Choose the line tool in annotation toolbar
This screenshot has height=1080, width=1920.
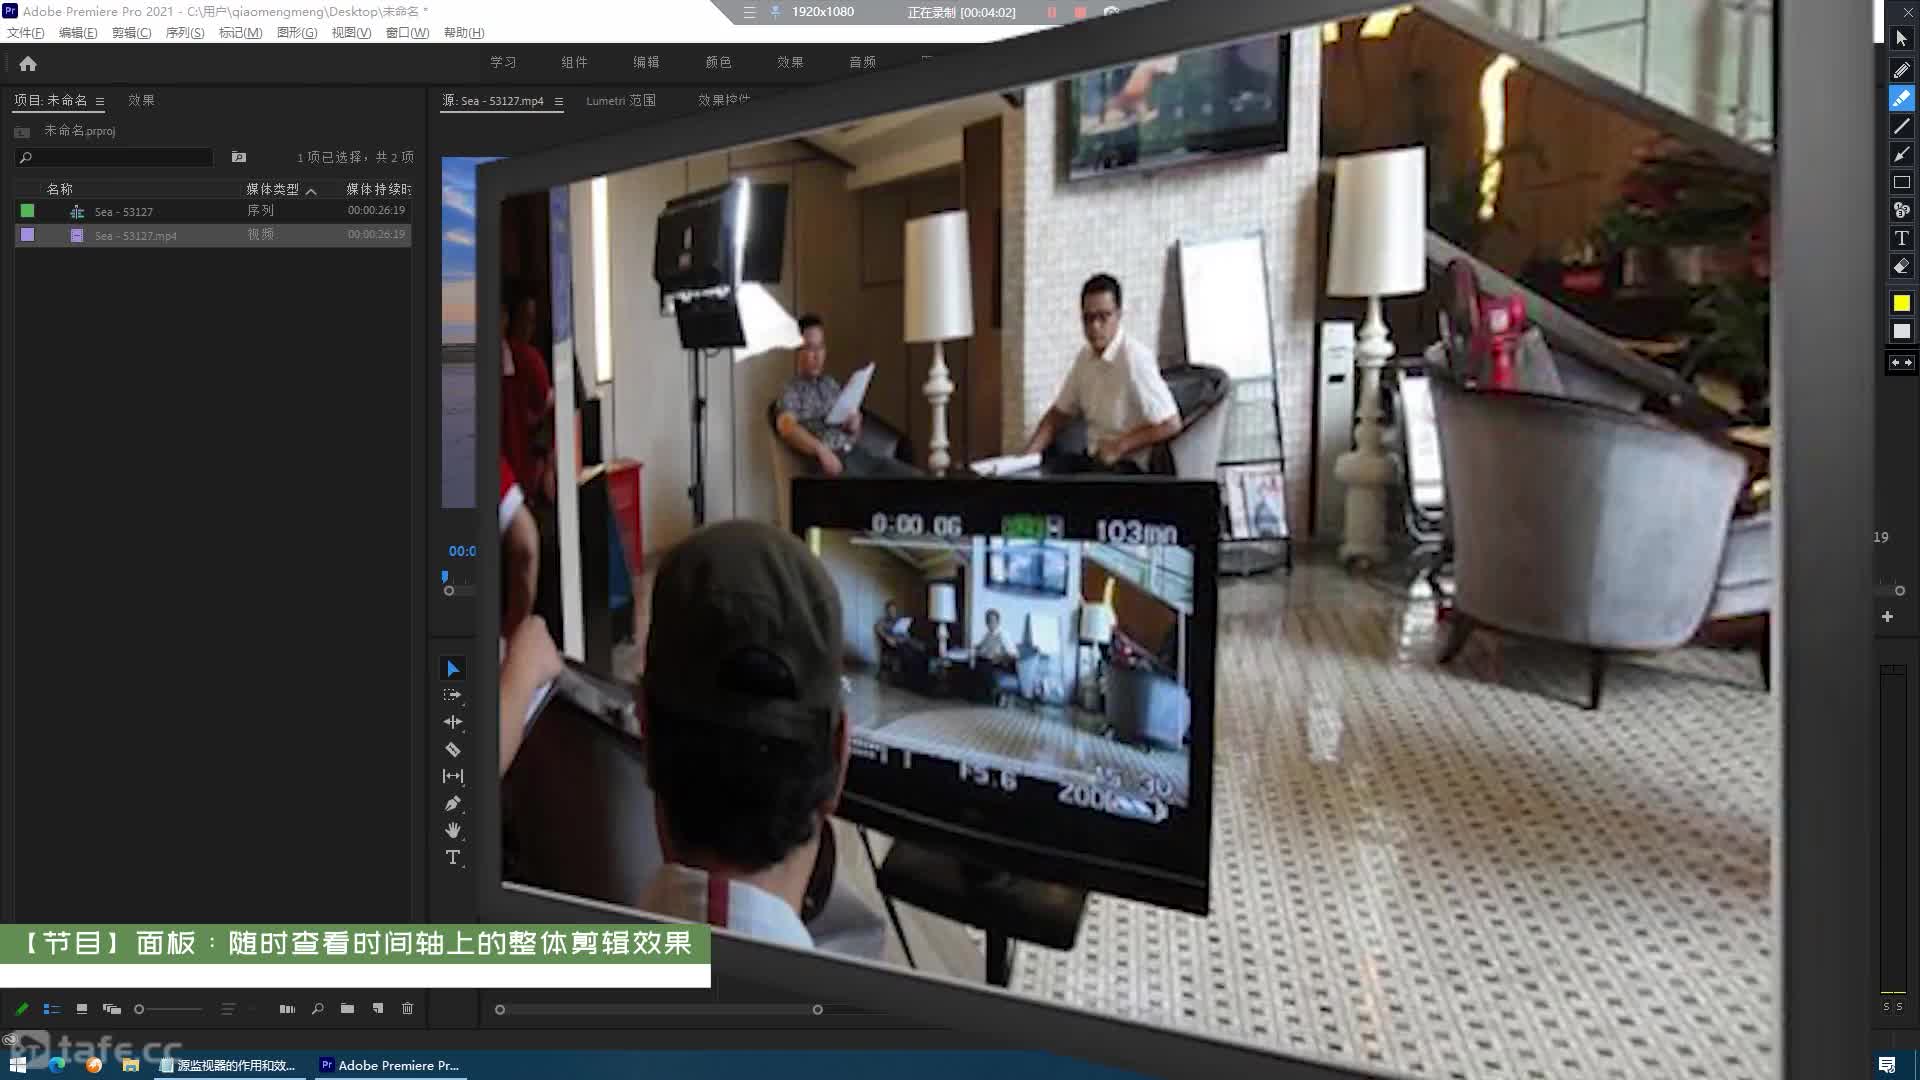(x=1901, y=126)
